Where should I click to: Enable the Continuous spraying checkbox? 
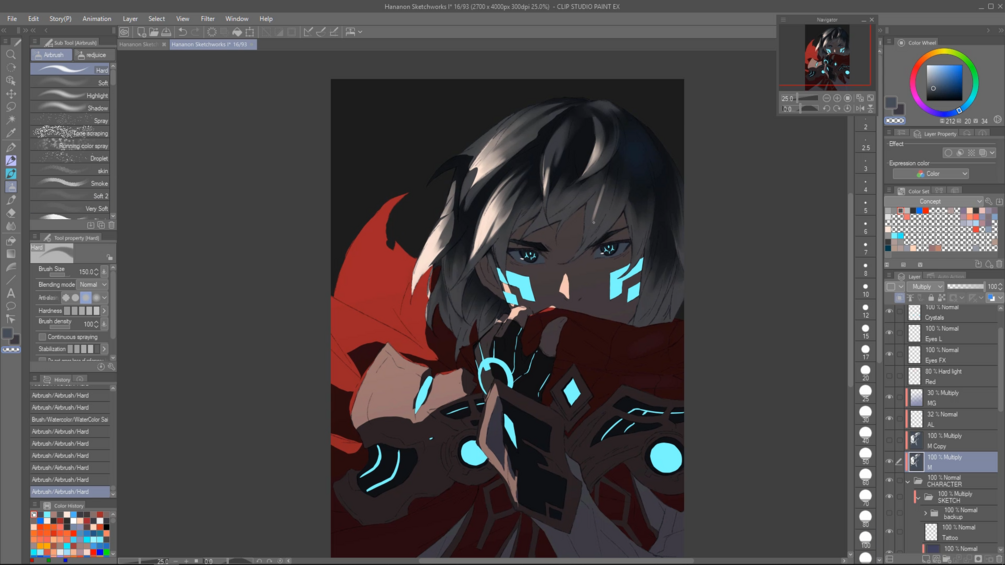(42, 337)
